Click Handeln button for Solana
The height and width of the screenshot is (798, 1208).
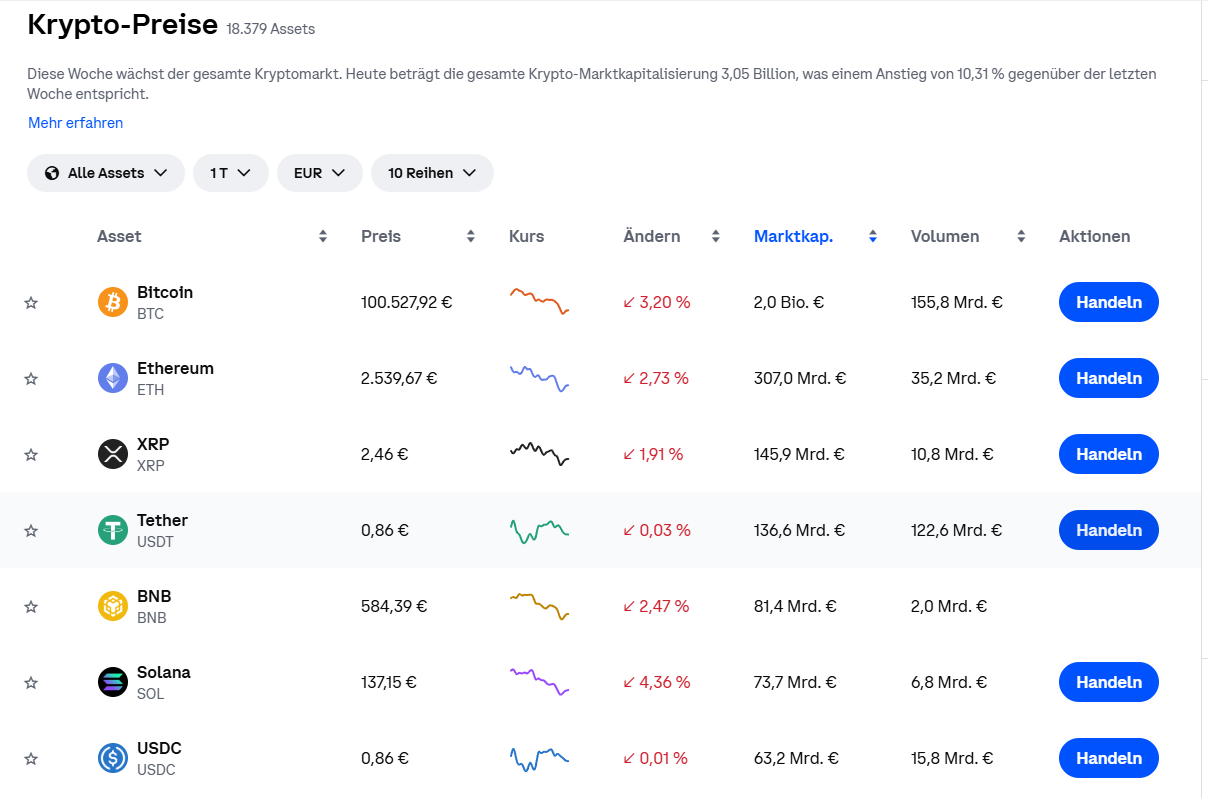pyautogui.click(x=1109, y=682)
